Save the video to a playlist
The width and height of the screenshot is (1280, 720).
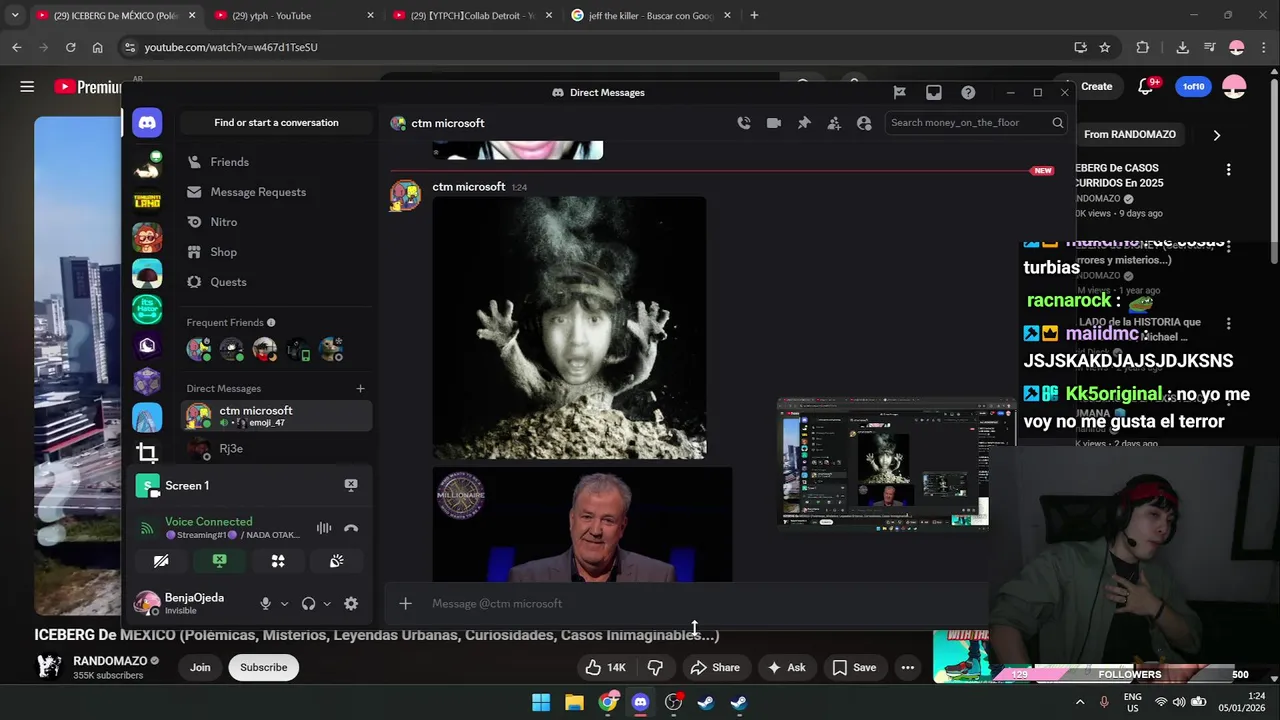coord(854,667)
